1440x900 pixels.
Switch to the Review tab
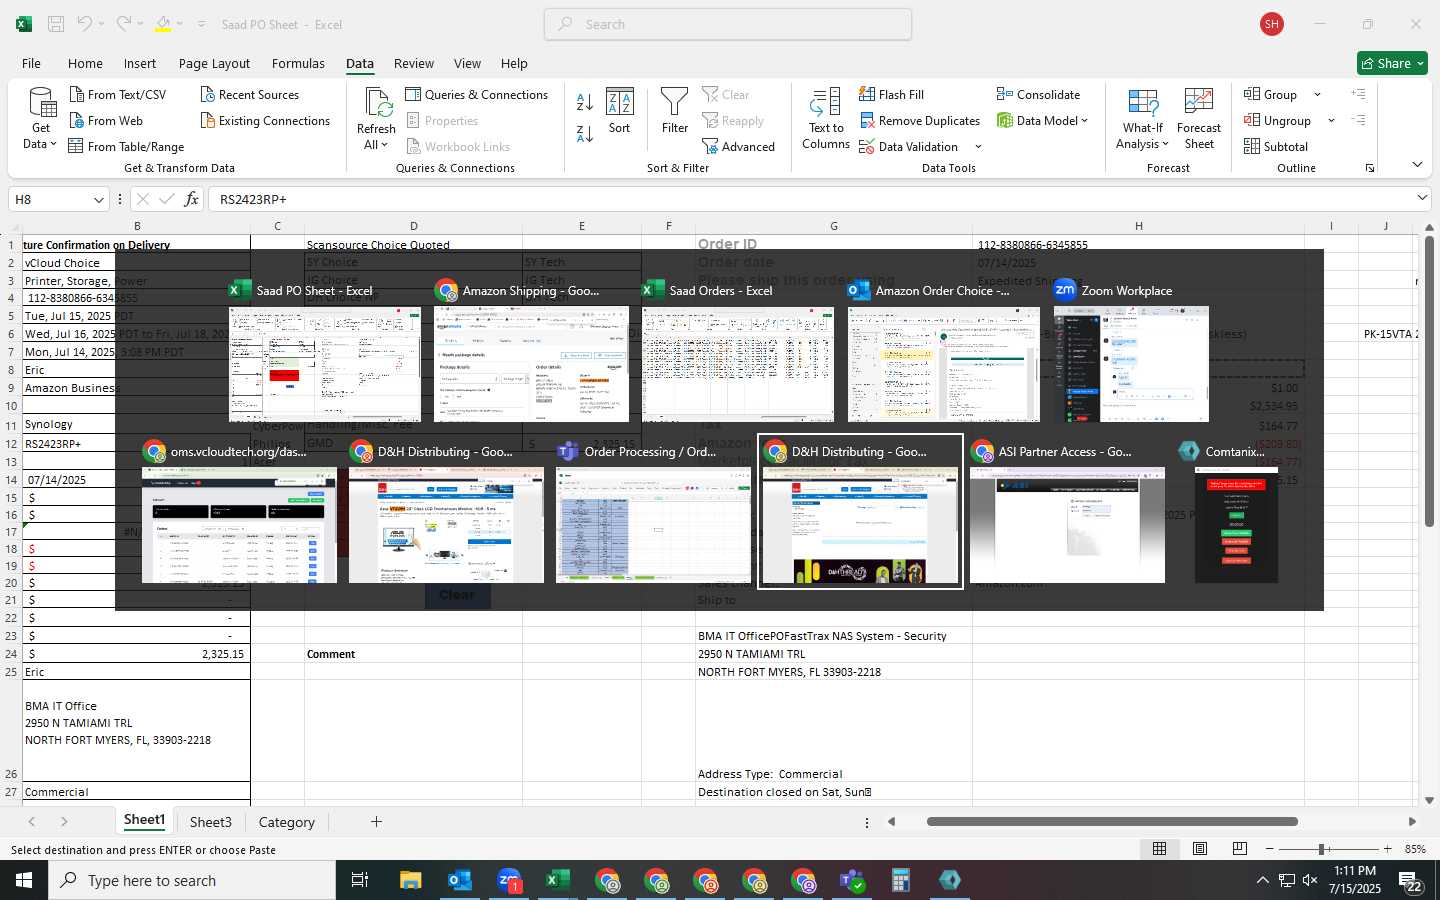(x=414, y=63)
